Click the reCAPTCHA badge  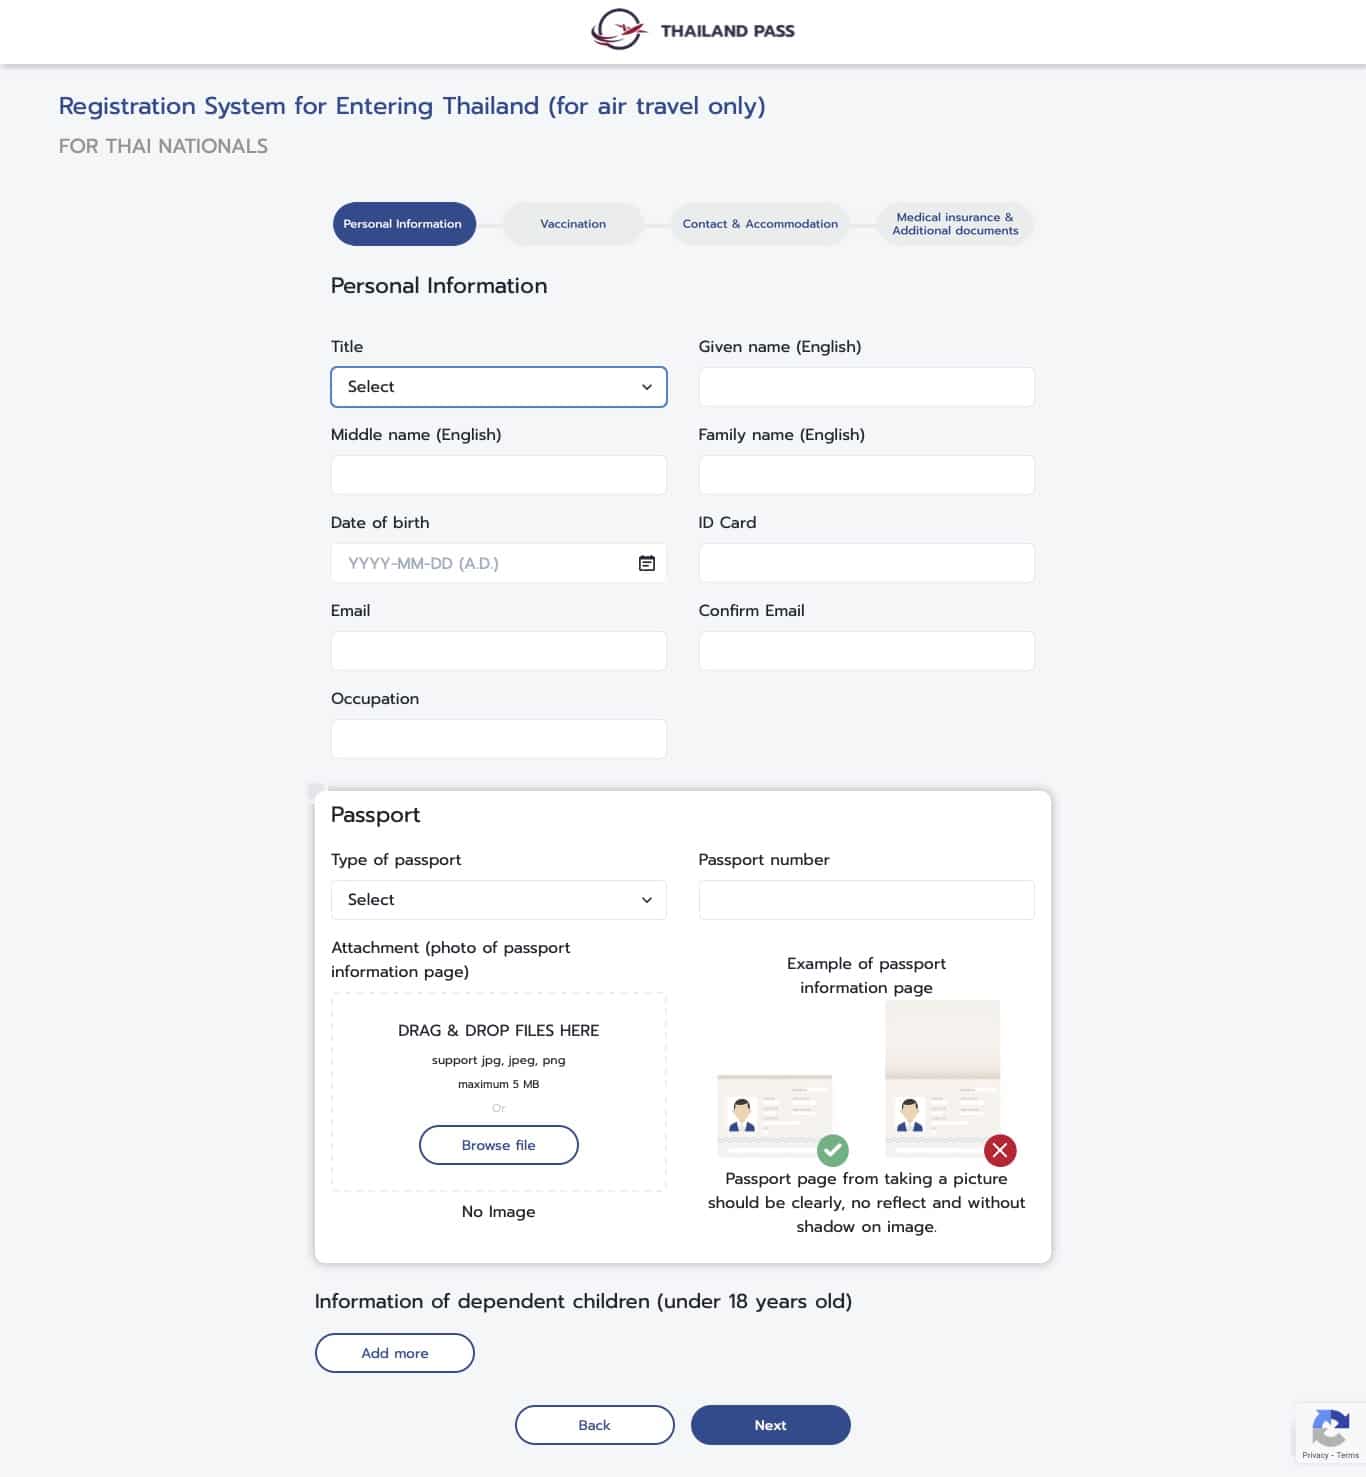point(1331,1432)
